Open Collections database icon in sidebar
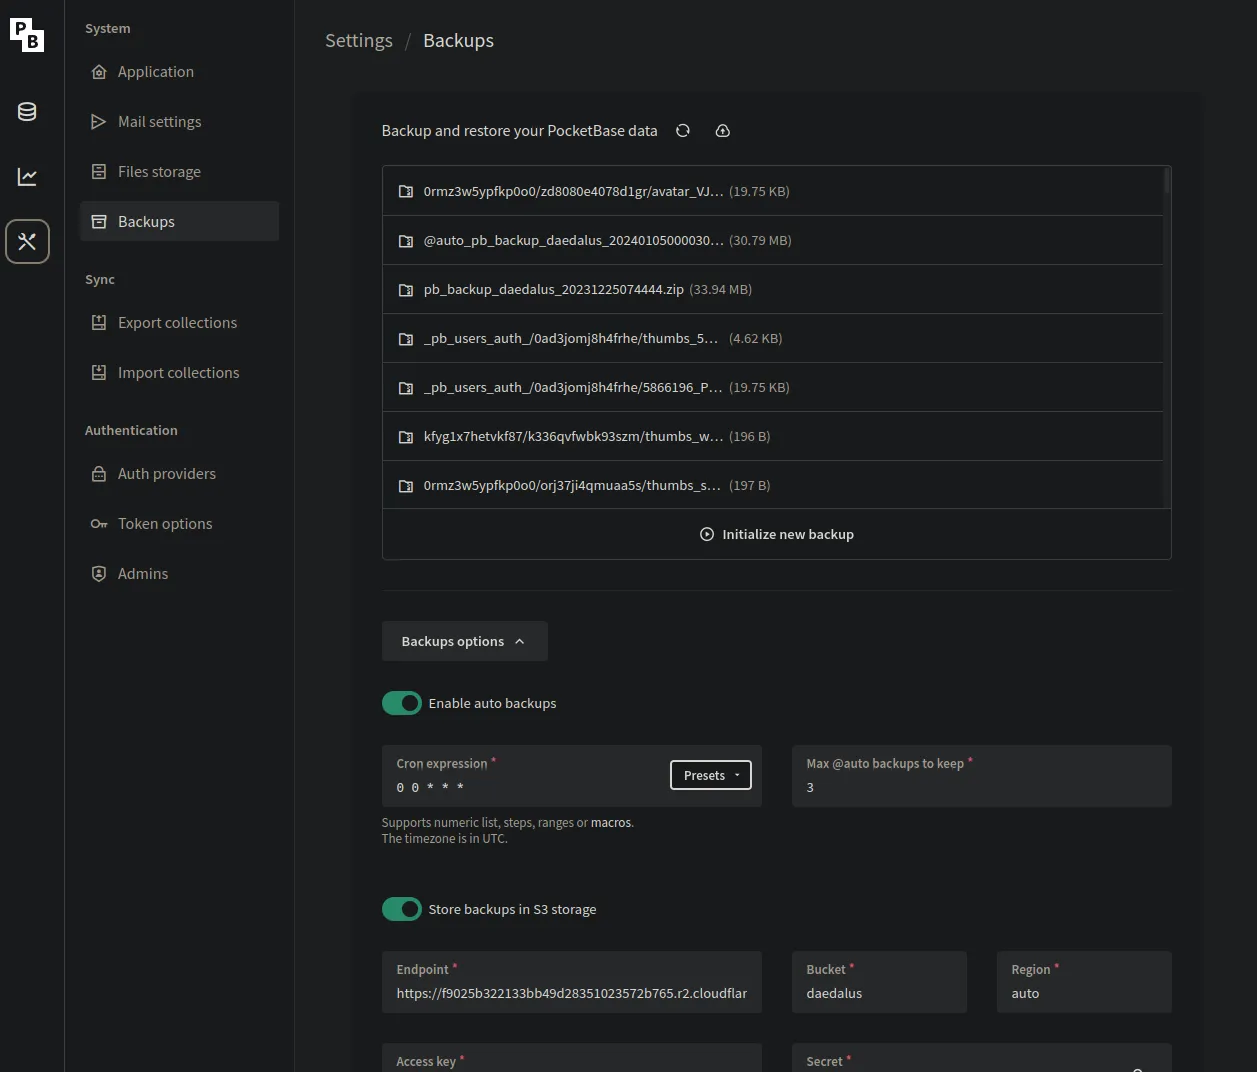The height and width of the screenshot is (1072, 1257). pyautogui.click(x=27, y=112)
